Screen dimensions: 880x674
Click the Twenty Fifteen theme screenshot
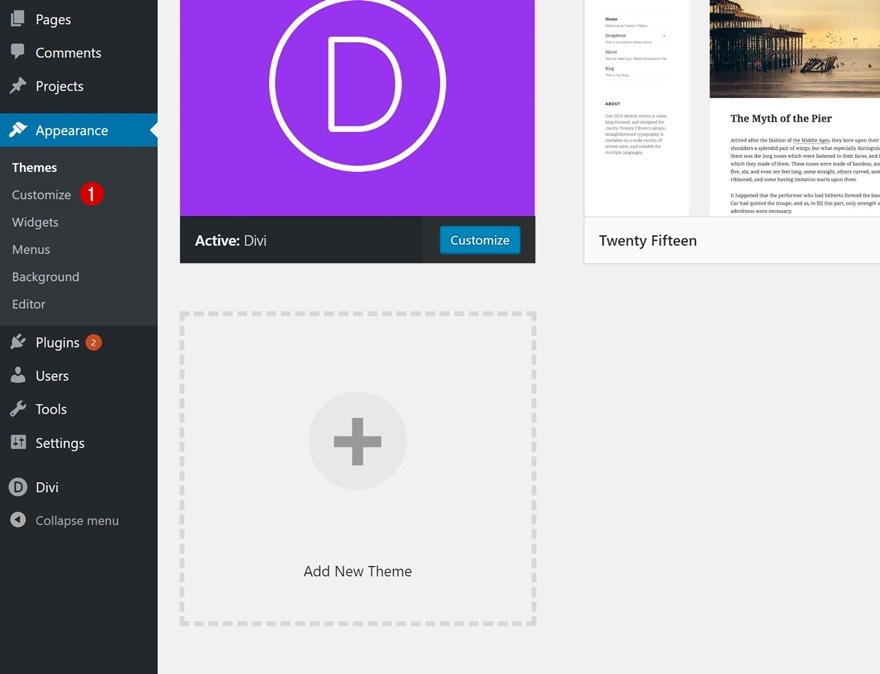click(732, 108)
